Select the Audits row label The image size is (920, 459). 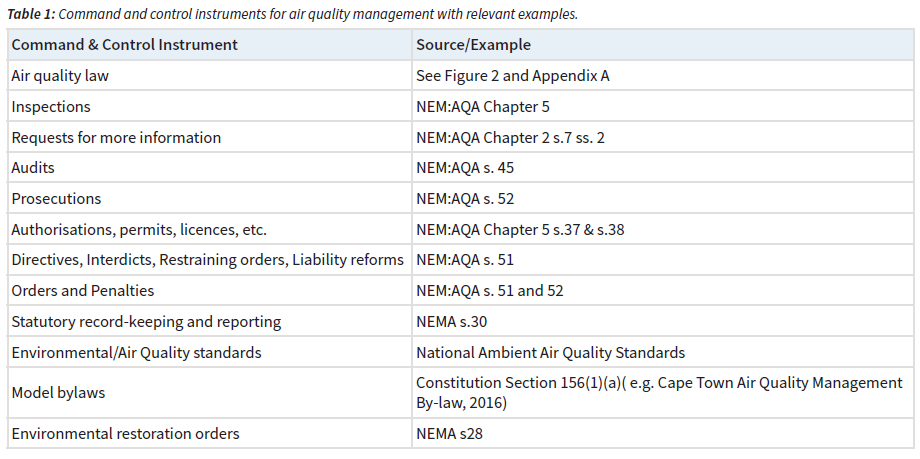(33, 168)
